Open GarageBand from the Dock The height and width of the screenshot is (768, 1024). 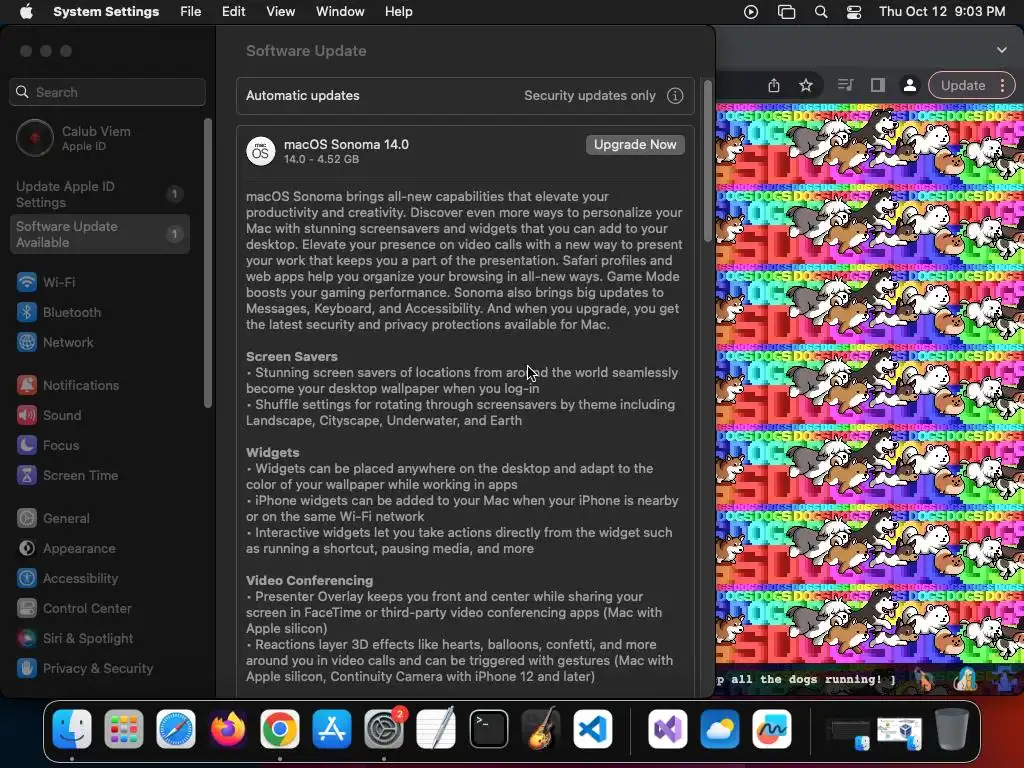[541, 729]
